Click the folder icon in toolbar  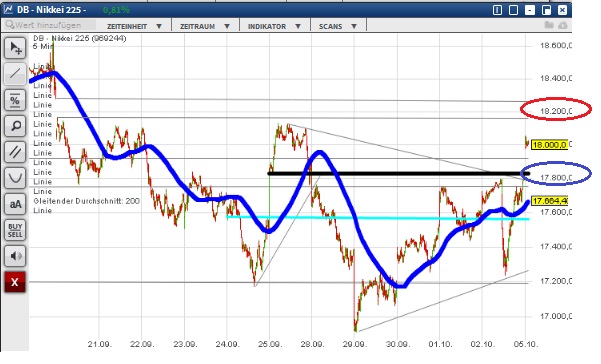(x=549, y=25)
